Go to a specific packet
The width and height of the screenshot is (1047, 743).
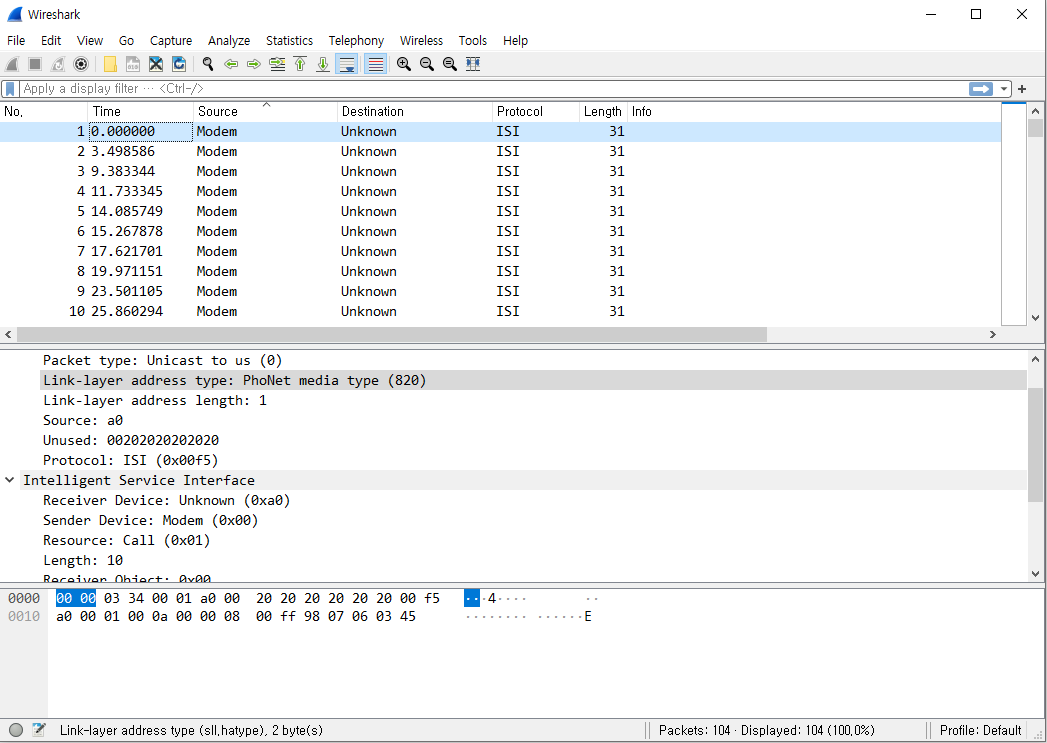point(277,64)
